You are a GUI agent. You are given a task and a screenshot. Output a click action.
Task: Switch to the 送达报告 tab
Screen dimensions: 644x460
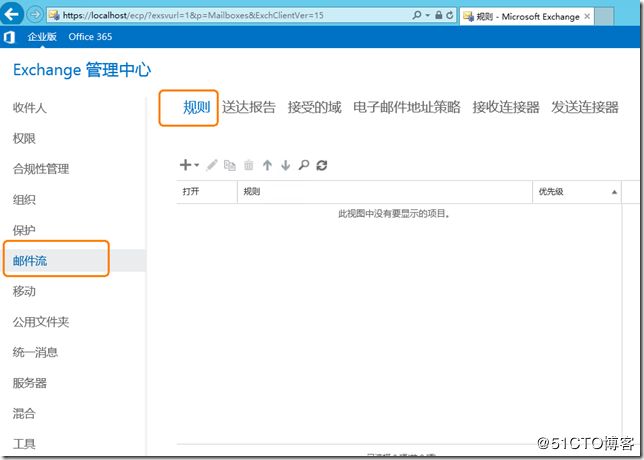click(x=249, y=108)
